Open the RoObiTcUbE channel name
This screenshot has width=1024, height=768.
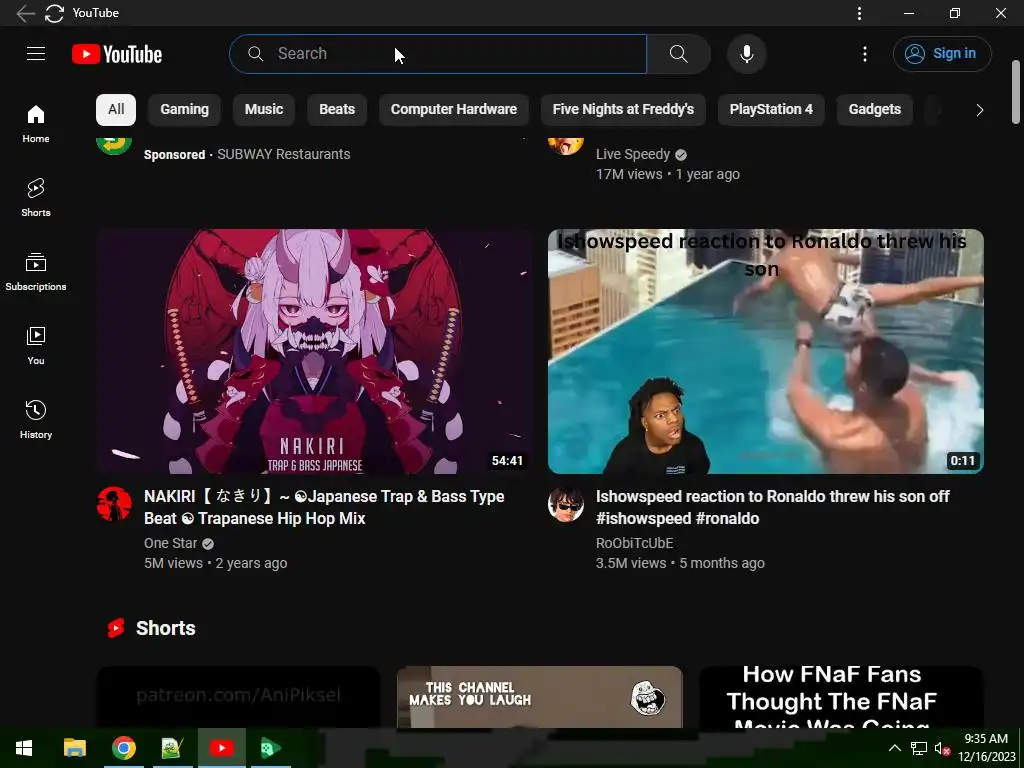click(635, 543)
